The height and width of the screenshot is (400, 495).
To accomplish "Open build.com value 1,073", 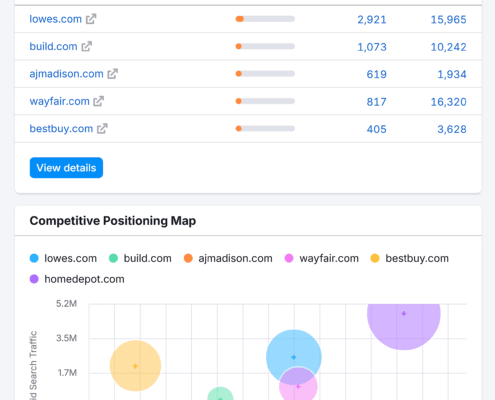I will [372, 47].
